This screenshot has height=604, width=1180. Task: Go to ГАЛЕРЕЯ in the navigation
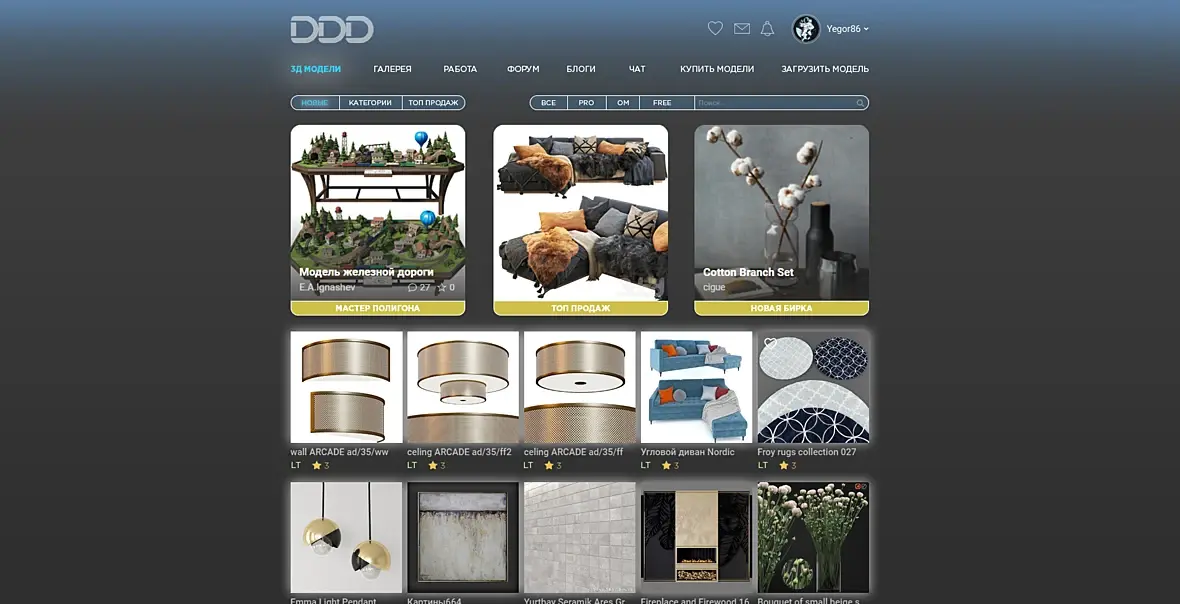(x=392, y=68)
